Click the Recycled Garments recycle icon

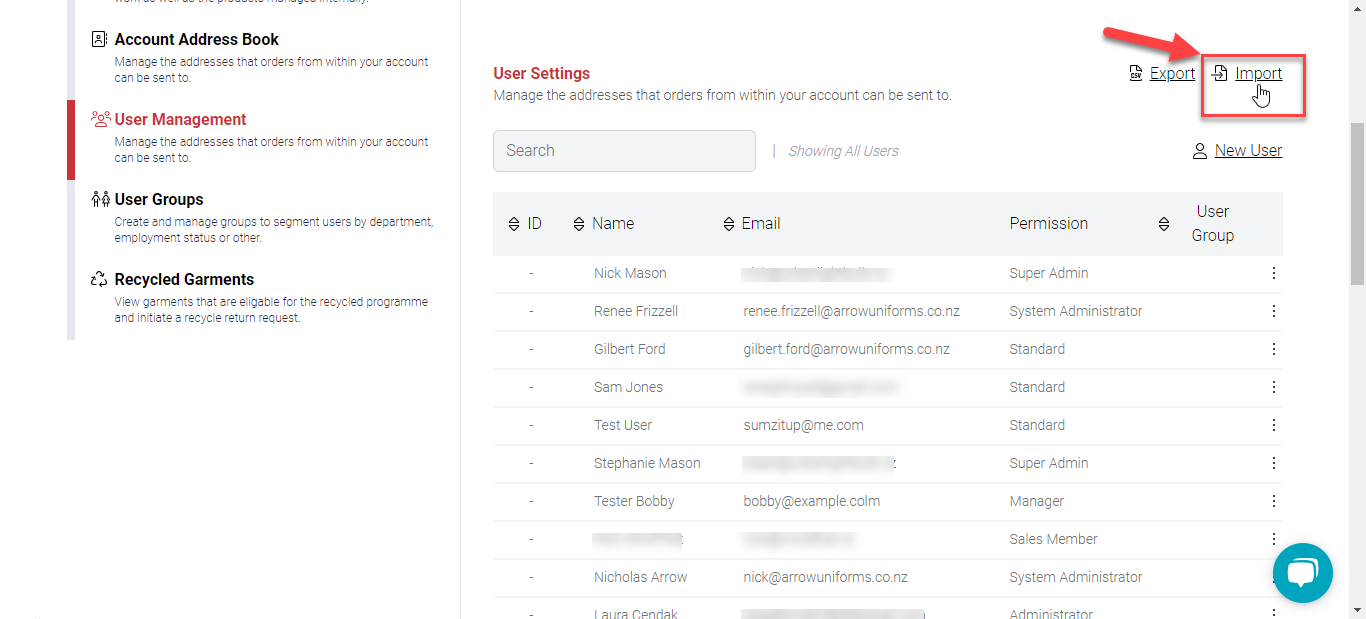(99, 279)
